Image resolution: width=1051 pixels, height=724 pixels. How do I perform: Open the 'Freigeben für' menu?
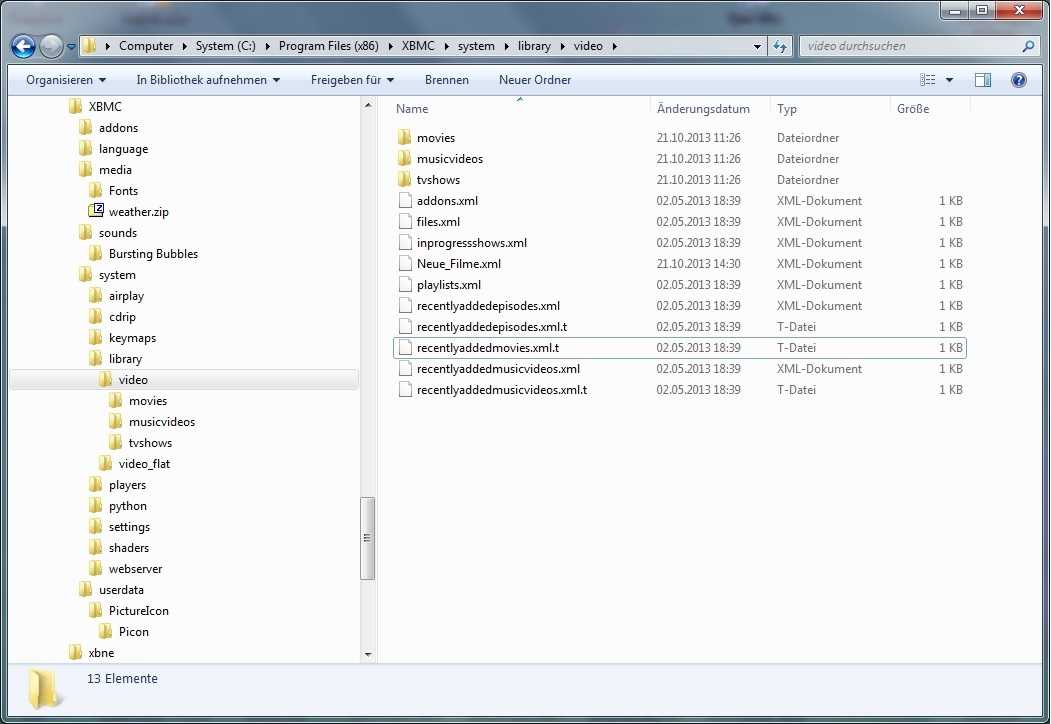click(353, 80)
